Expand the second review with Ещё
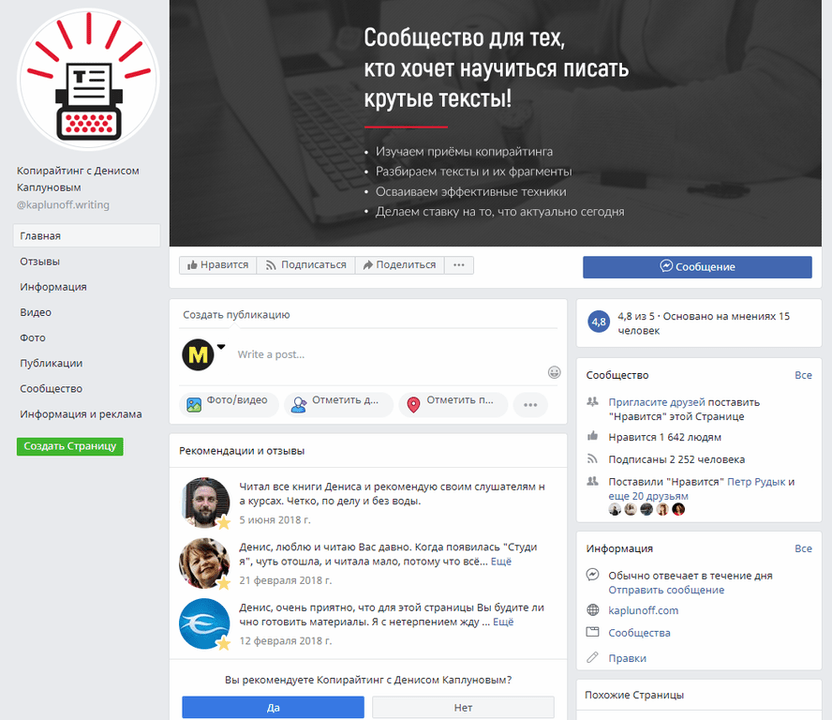832x720 pixels. point(500,562)
